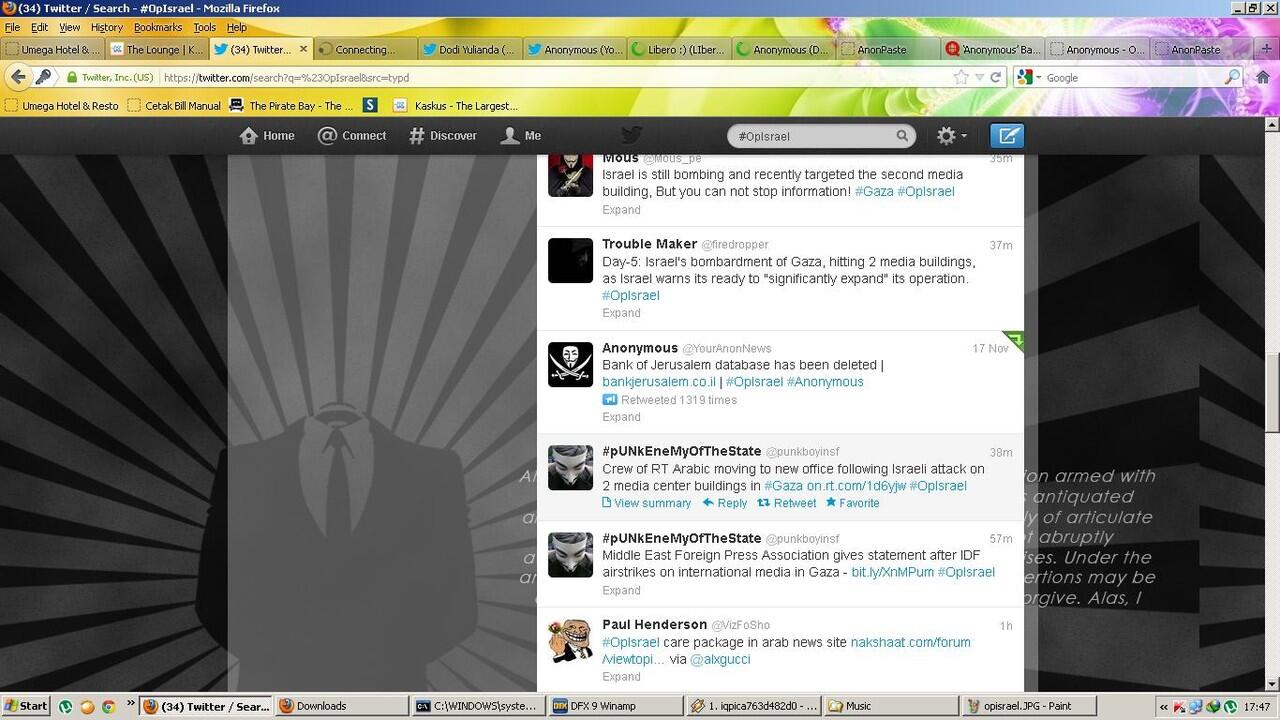
Task: Retweet the RT Arabic tweet
Action: pyautogui.click(x=787, y=503)
